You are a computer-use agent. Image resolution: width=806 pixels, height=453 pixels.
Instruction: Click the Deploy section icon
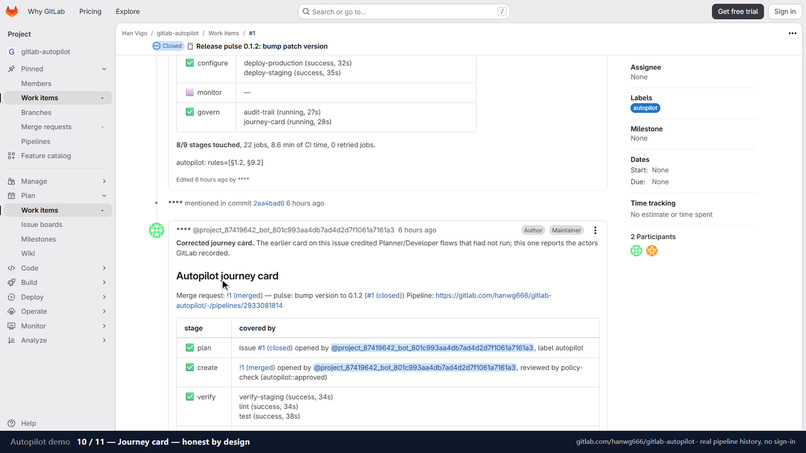pyautogui.click(x=11, y=297)
